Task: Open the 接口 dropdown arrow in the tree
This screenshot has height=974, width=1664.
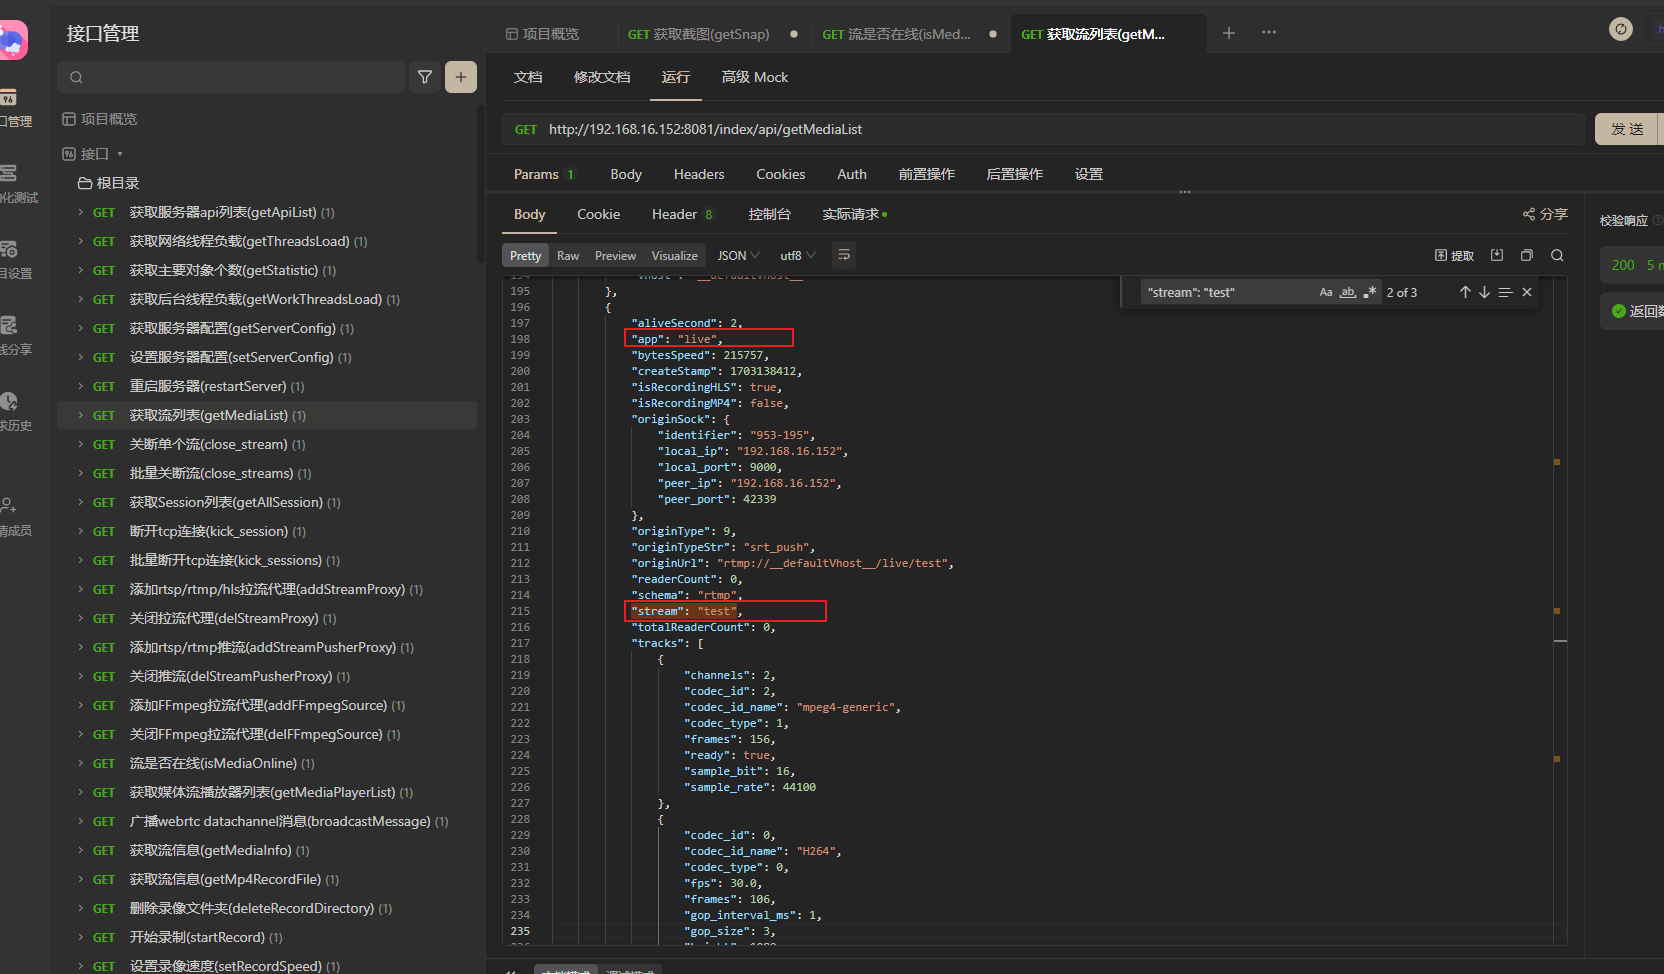Action: [x=120, y=154]
